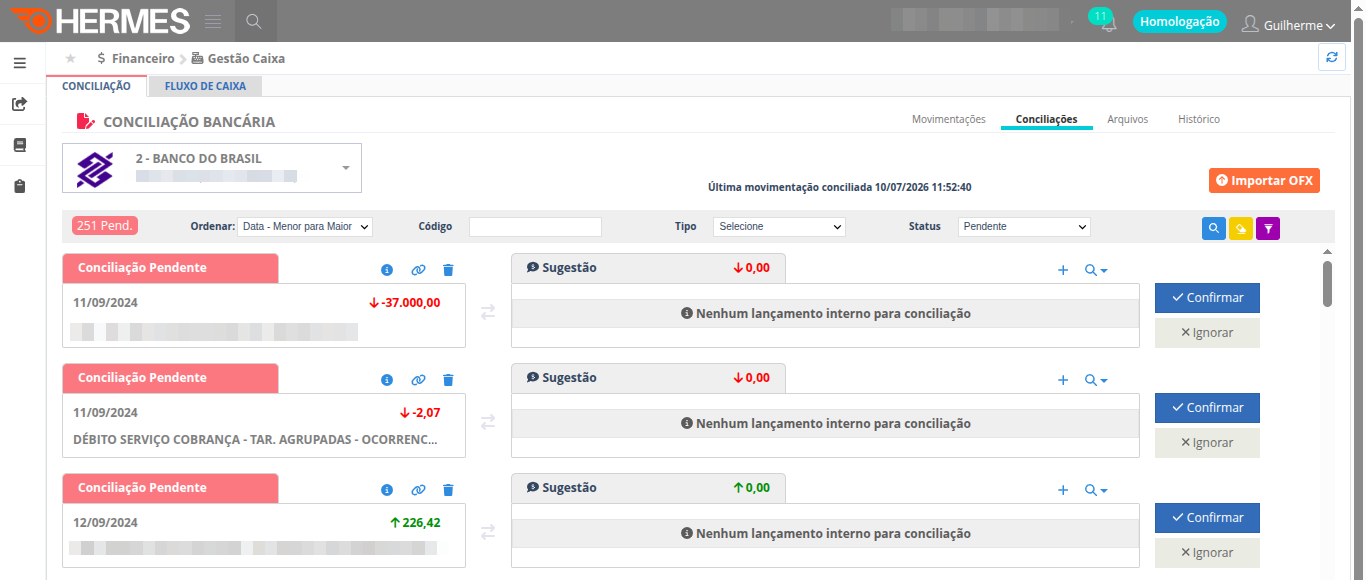Screen dimensions: 1366x580
Task: Toggle the left sidebar hamburger icon
Action: click(x=19, y=63)
